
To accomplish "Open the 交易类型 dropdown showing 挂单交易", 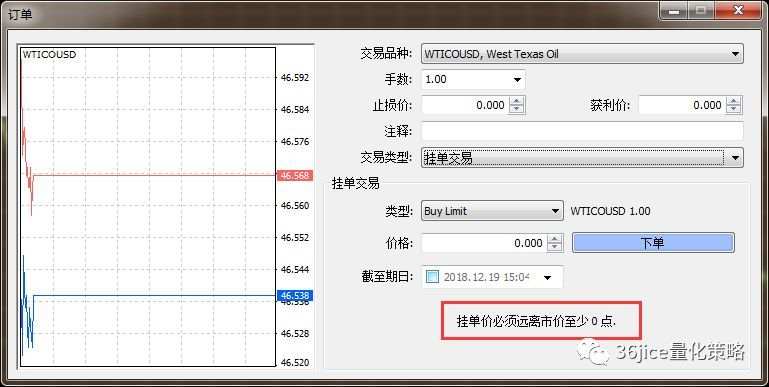I will click(582, 157).
